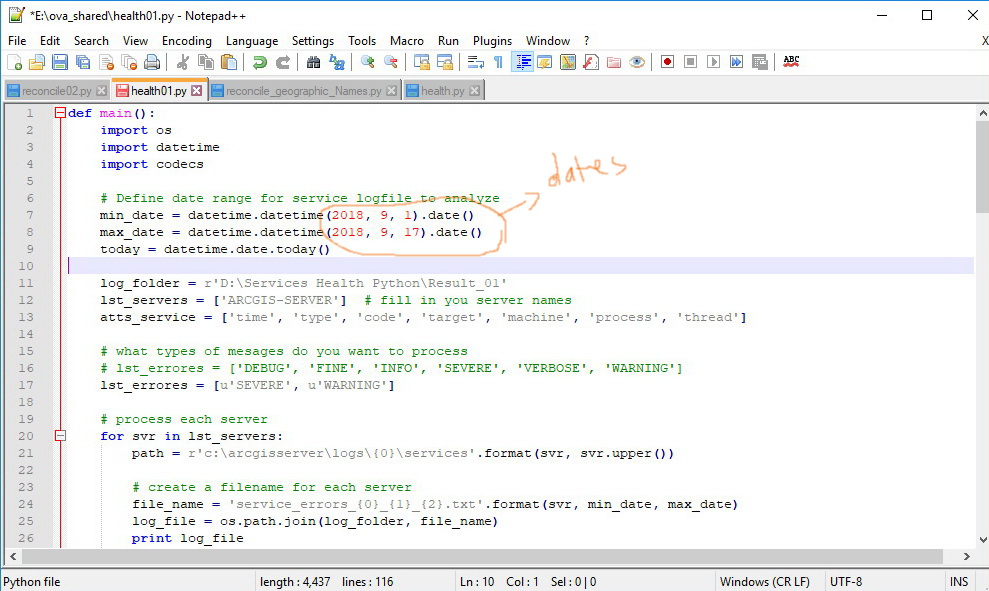Zoom in with magnifier plus icon
This screenshot has height=591, width=989.
coord(368,62)
